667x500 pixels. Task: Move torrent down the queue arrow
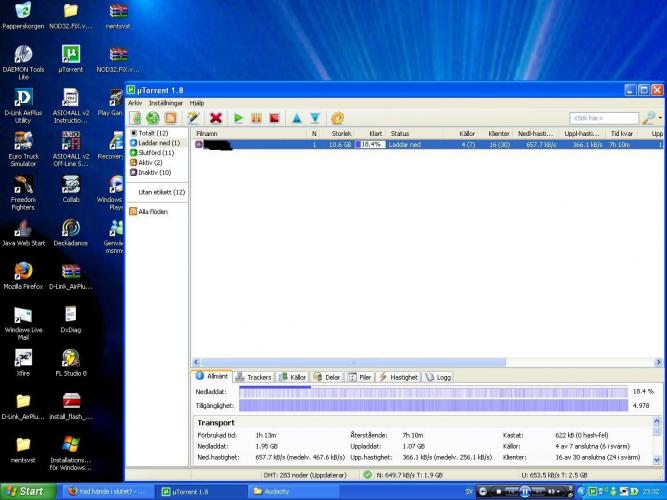point(315,118)
